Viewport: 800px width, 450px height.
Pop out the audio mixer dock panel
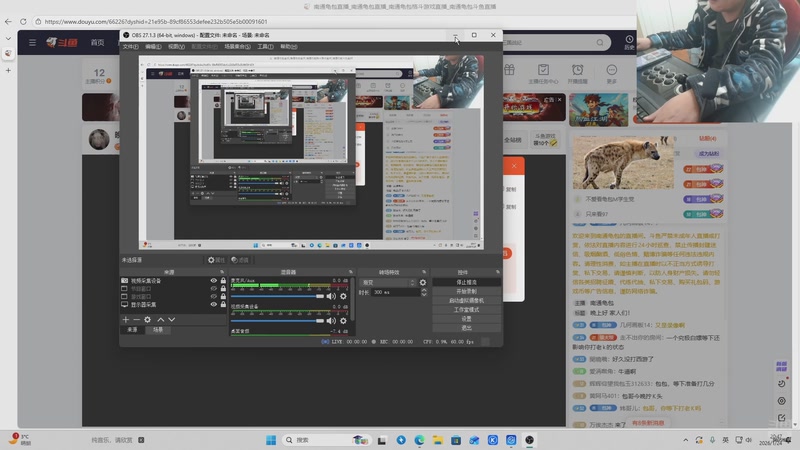click(x=351, y=272)
